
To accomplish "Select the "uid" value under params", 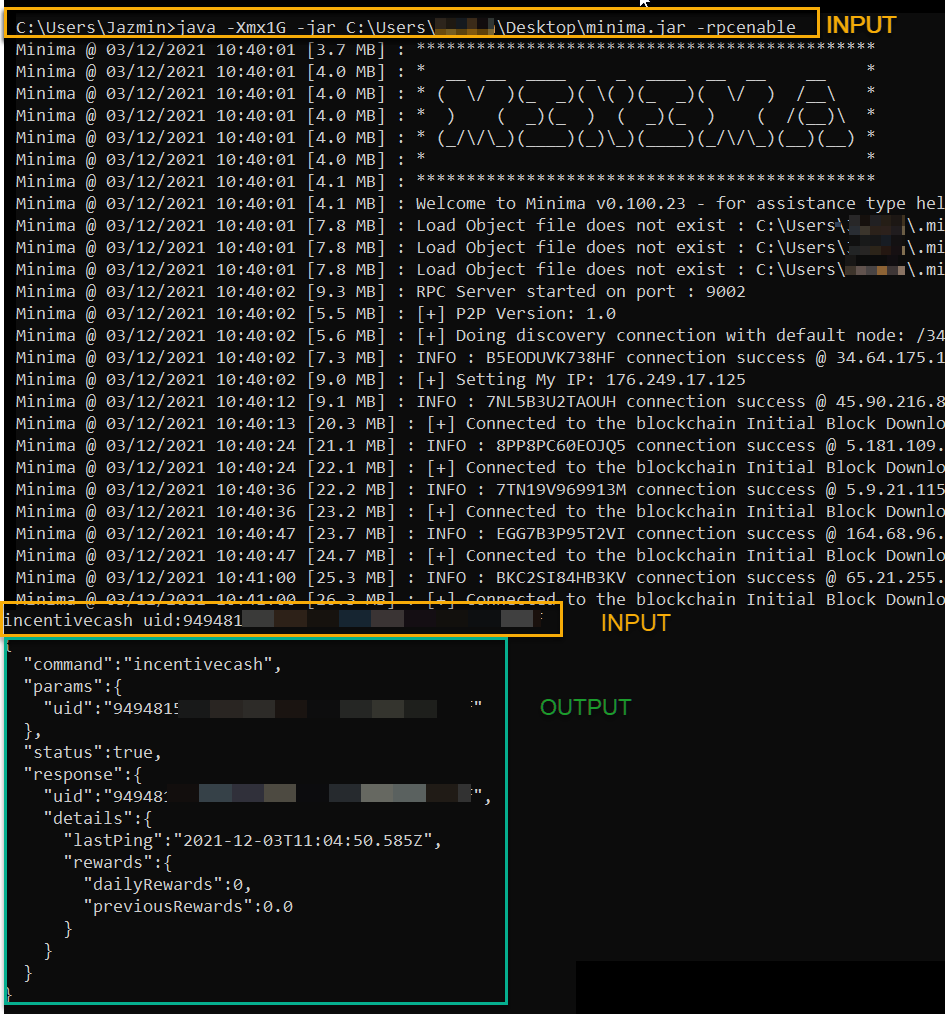I will [292, 708].
